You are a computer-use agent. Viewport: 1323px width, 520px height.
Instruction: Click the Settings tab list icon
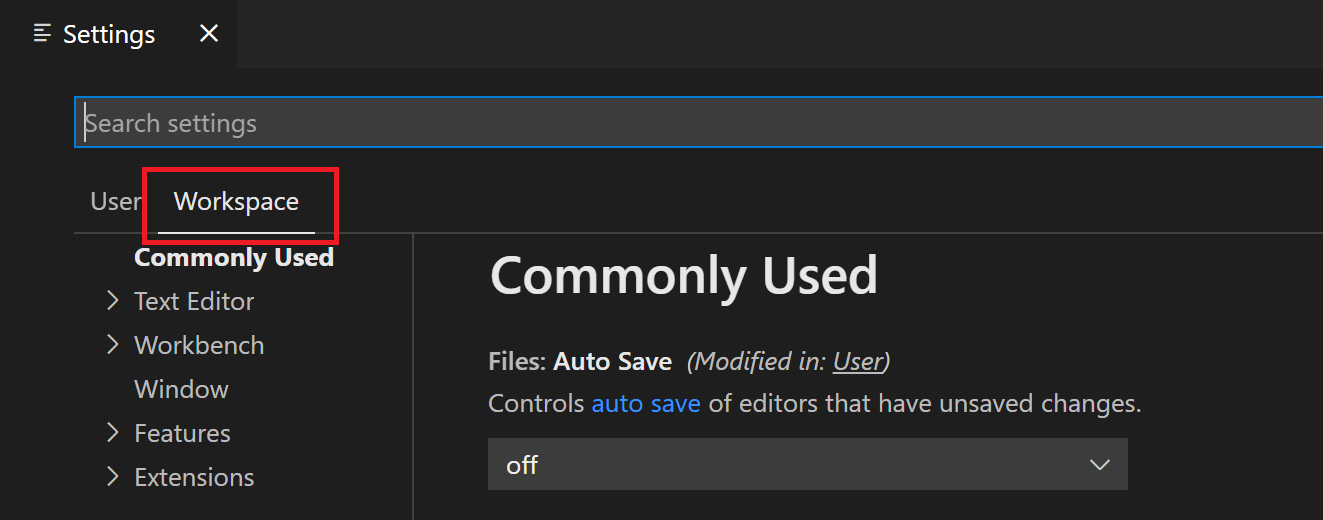coord(42,34)
